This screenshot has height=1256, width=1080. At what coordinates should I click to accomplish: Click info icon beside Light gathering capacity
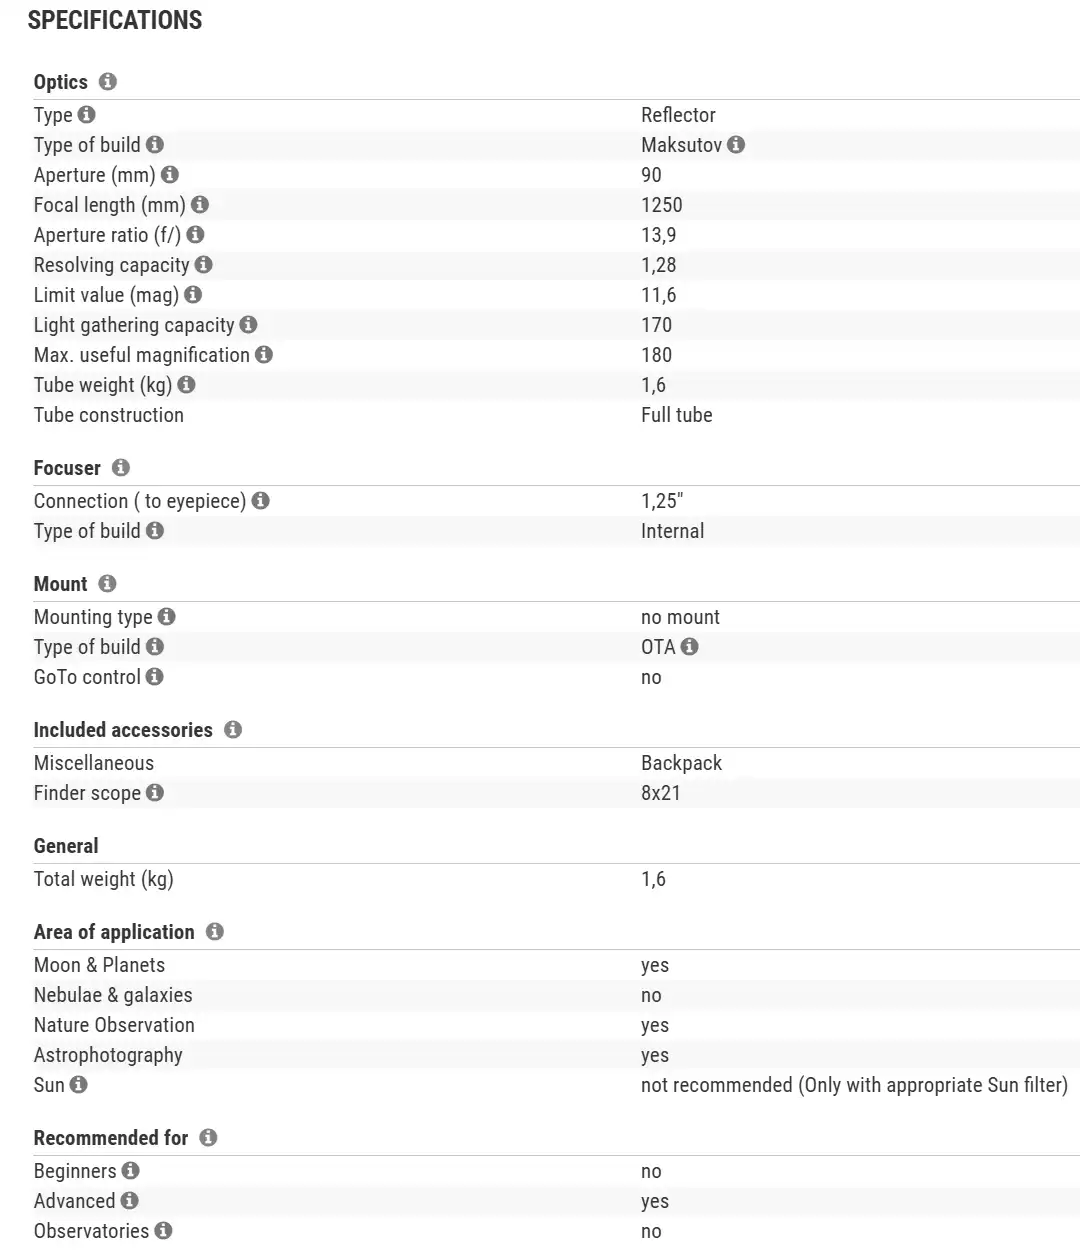249,325
